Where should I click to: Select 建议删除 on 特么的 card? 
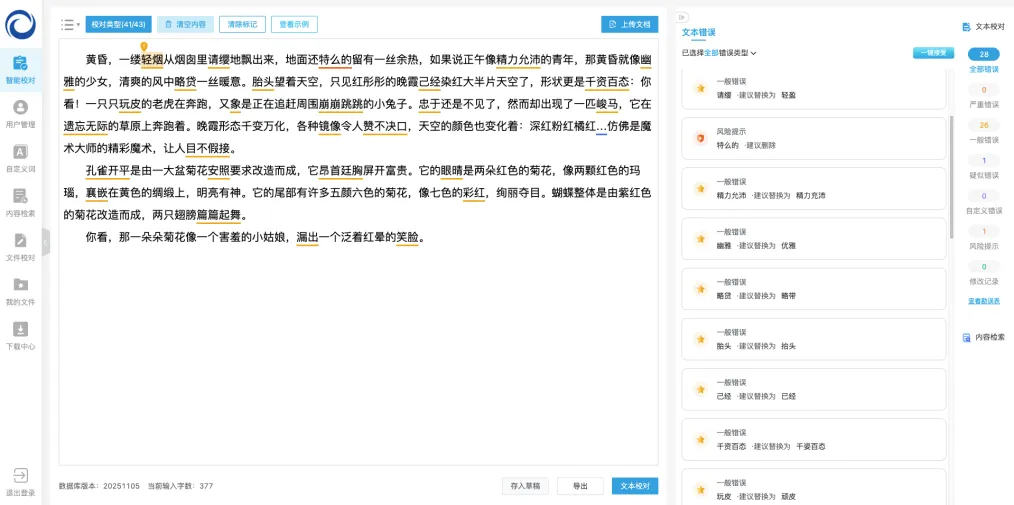pyautogui.click(x=760, y=145)
